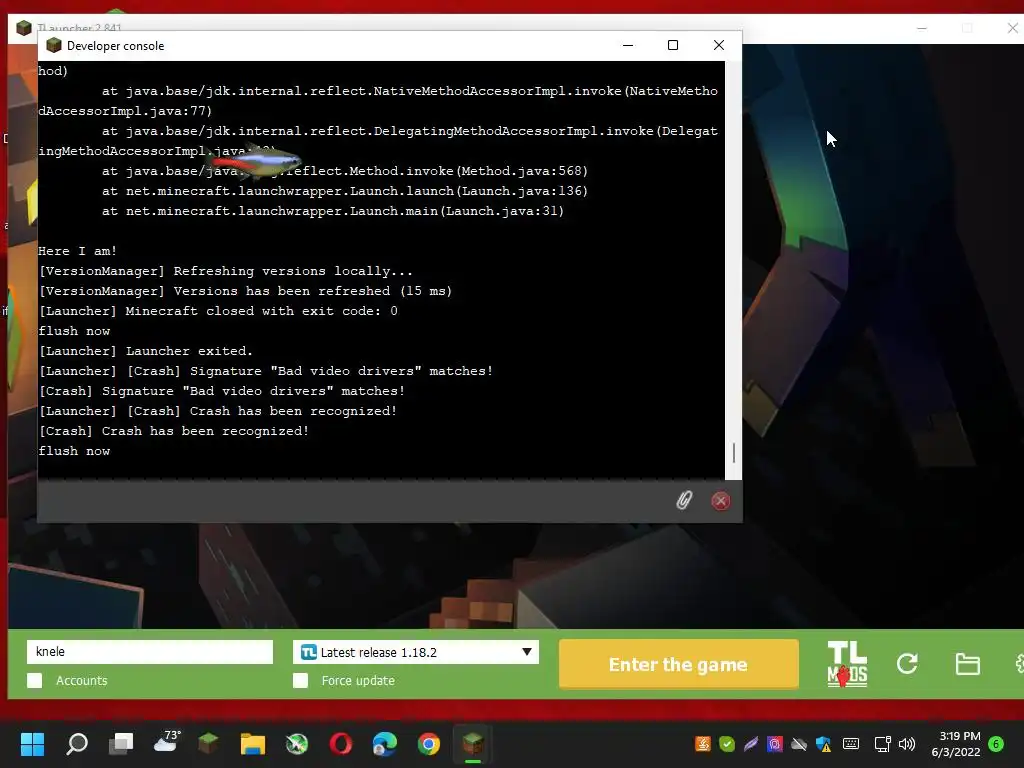Minimize the Developer console window
The width and height of the screenshot is (1024, 768).
(628, 45)
